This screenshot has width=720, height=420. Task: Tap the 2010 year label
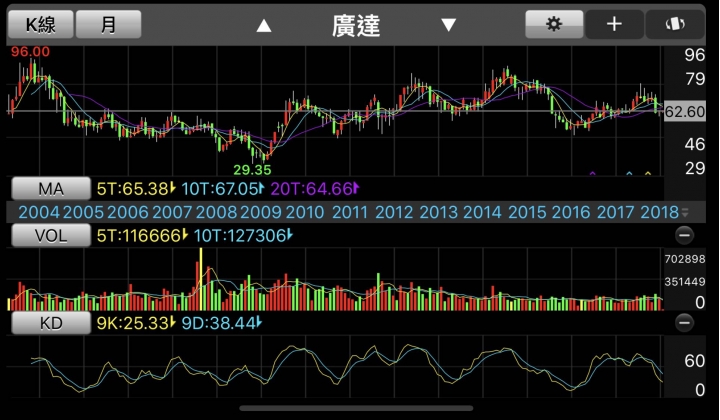pos(305,213)
